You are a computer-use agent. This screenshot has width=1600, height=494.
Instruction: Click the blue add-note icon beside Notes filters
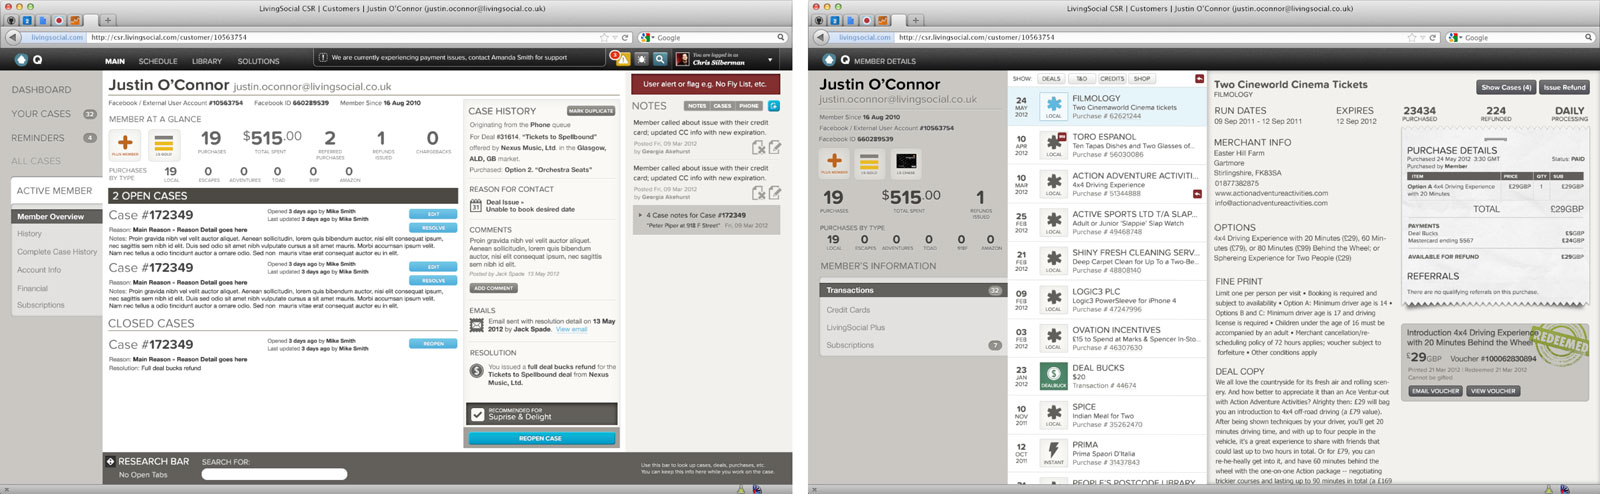(773, 106)
